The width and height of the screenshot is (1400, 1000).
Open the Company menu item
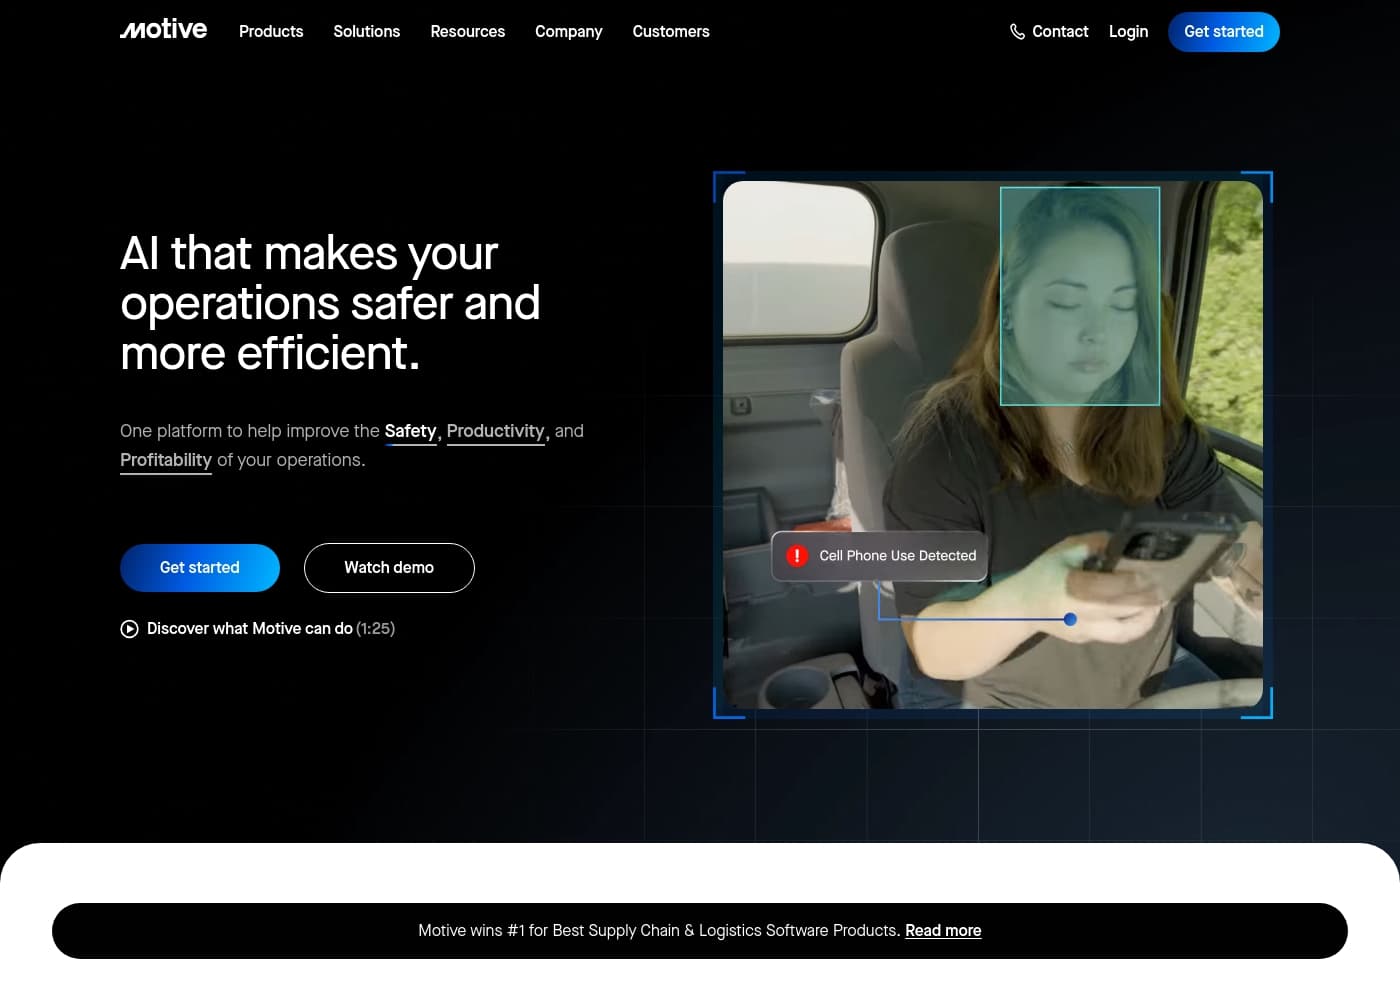tap(568, 32)
